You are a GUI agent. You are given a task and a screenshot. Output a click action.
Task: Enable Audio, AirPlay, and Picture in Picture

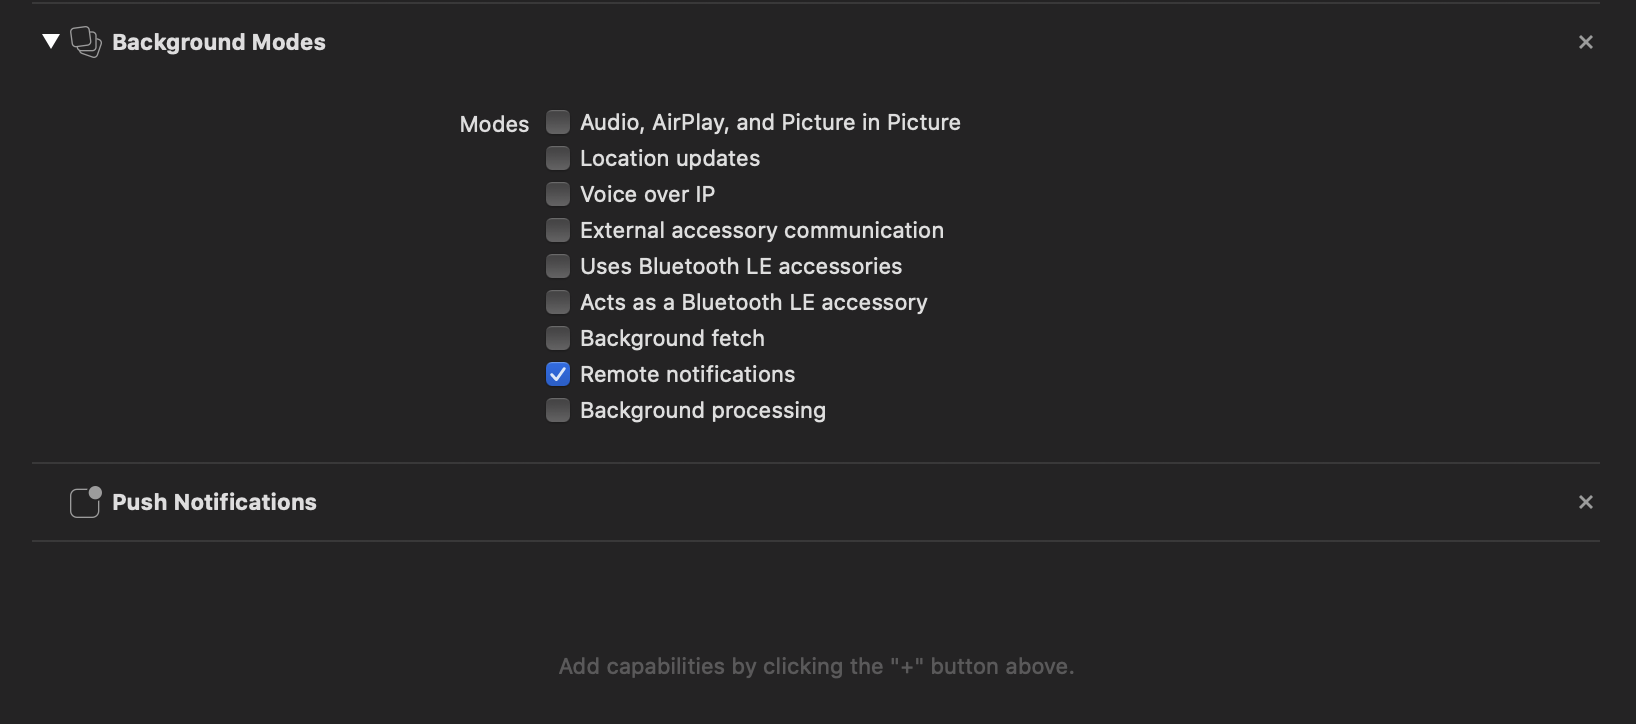pos(558,122)
